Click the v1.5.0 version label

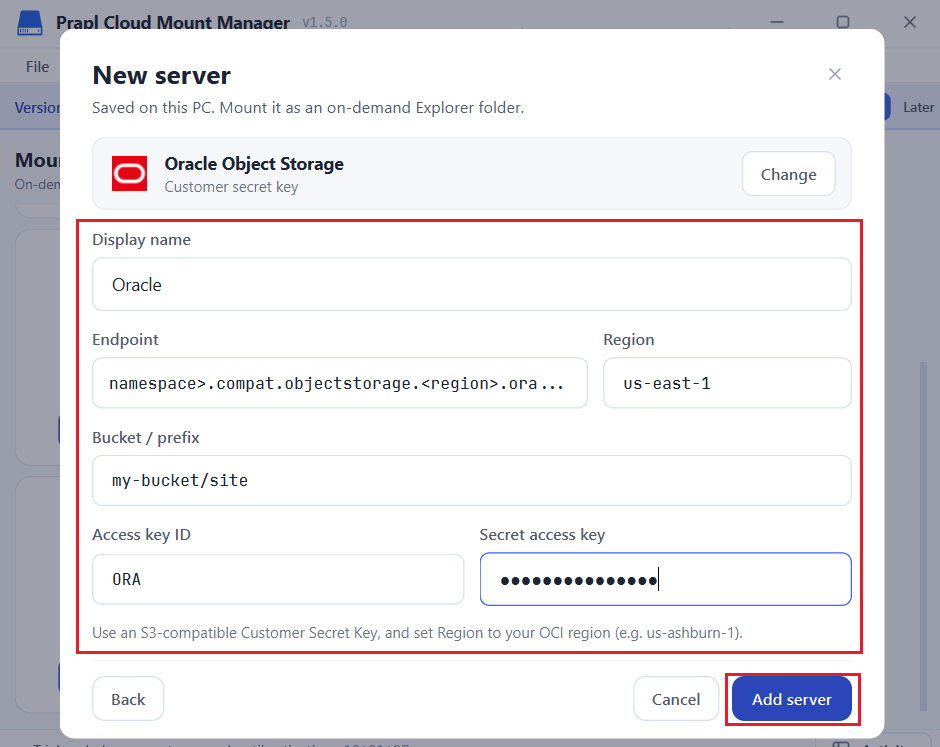[324, 23]
